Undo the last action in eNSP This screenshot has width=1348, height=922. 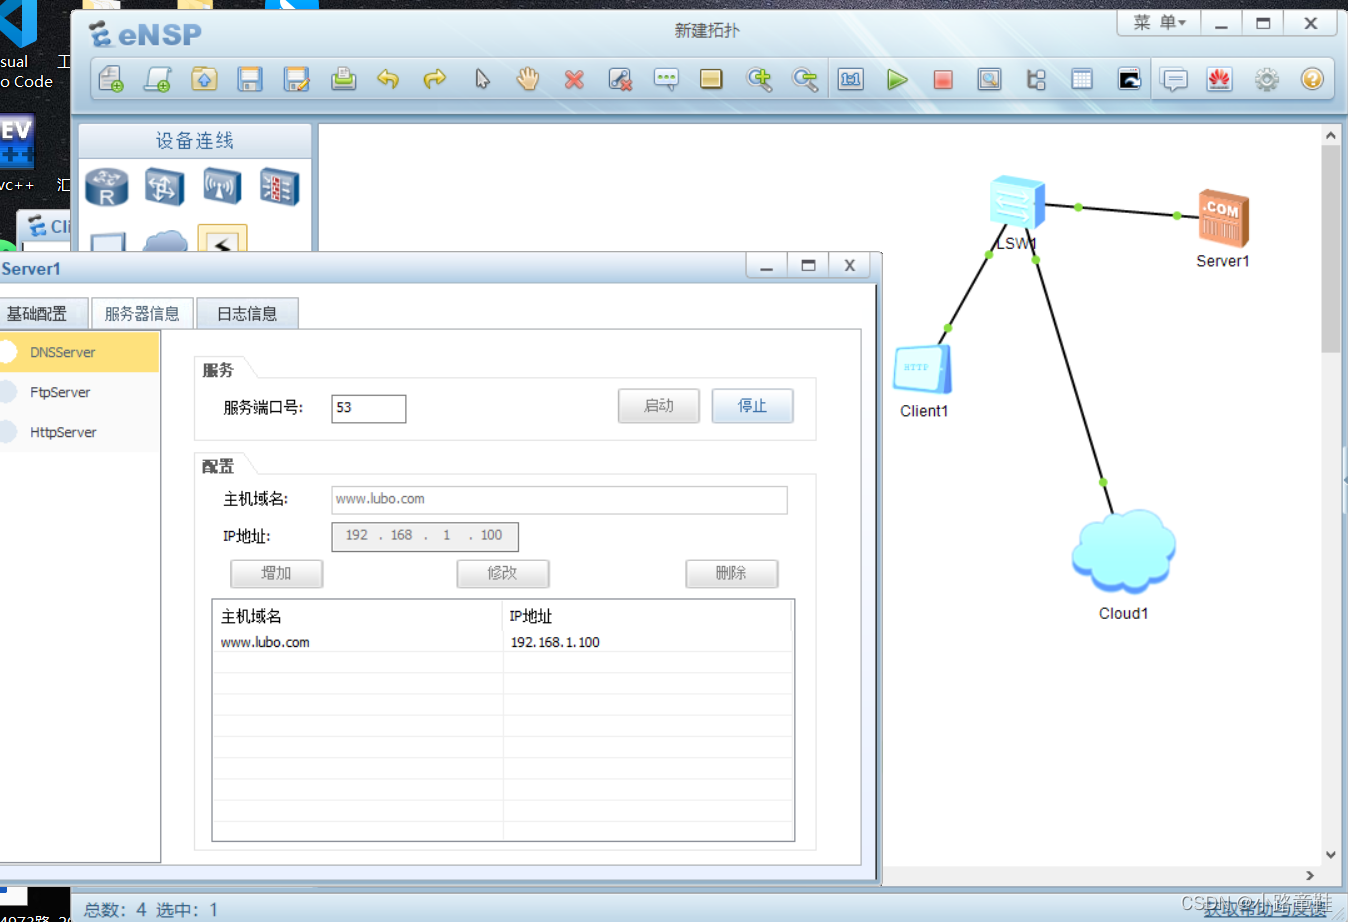pos(388,79)
